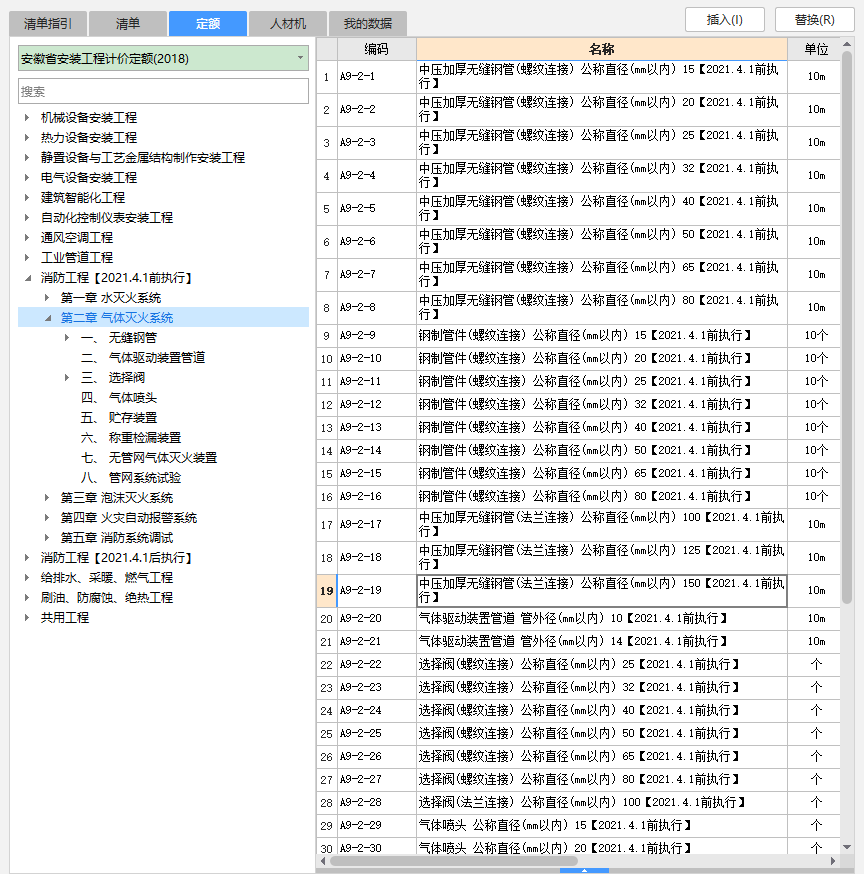Collapse the 第二章 气体灭火系统 node

pyautogui.click(x=47, y=318)
